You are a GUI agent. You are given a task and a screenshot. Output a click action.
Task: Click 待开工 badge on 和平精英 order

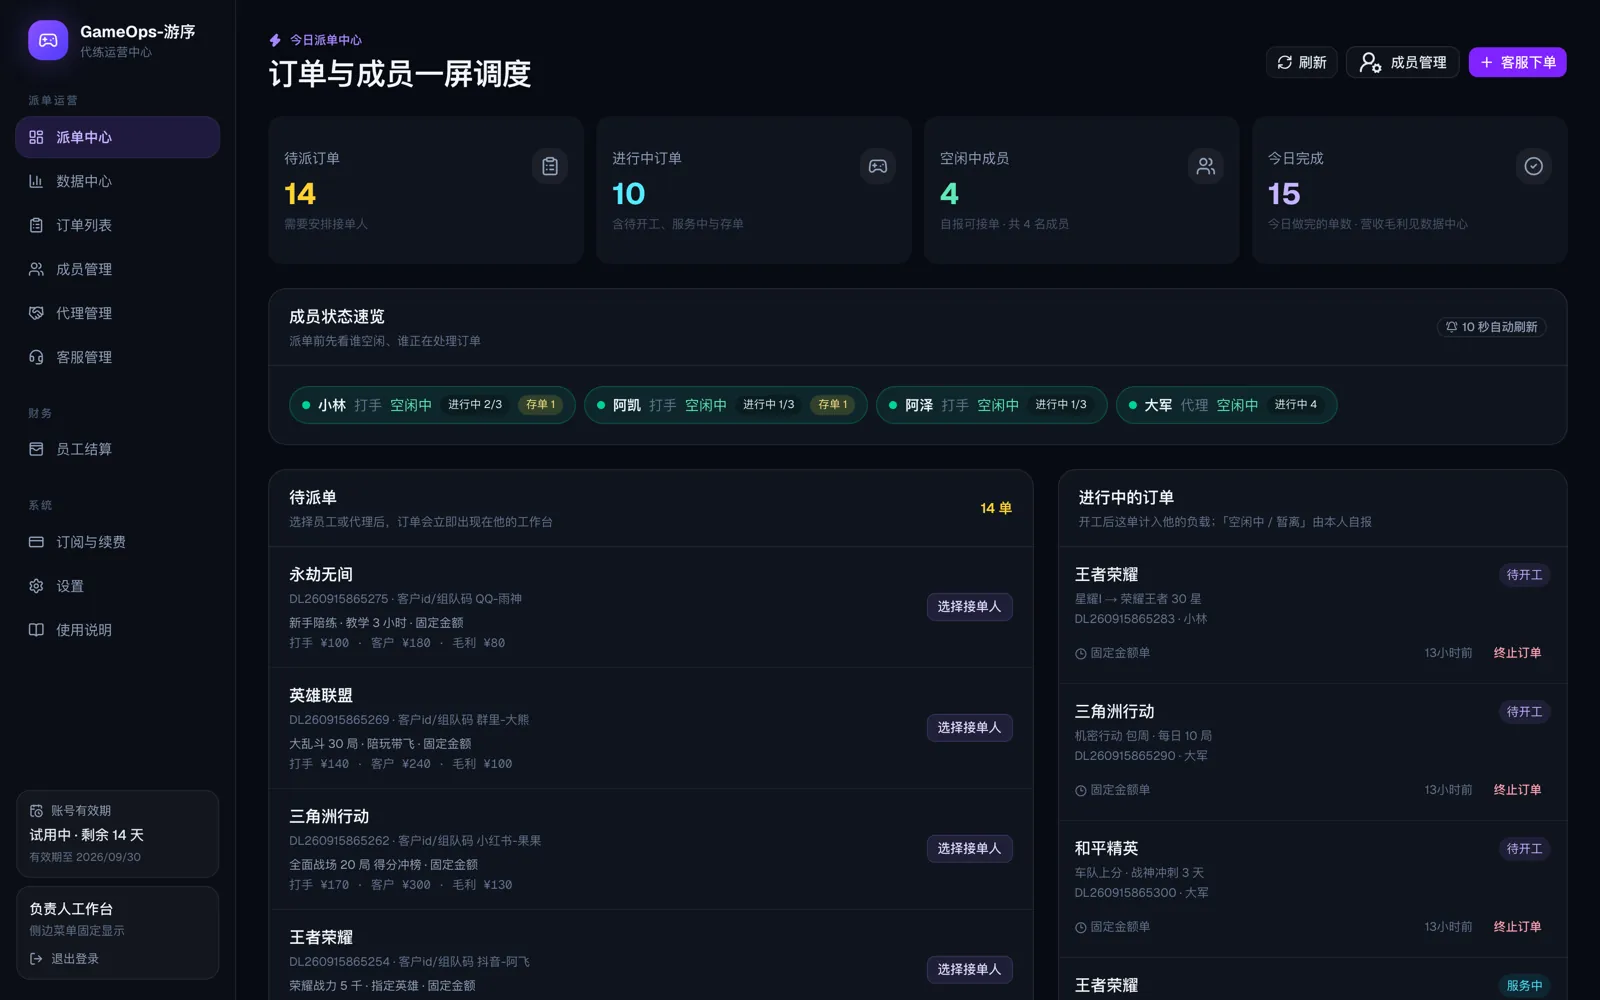[x=1524, y=849]
